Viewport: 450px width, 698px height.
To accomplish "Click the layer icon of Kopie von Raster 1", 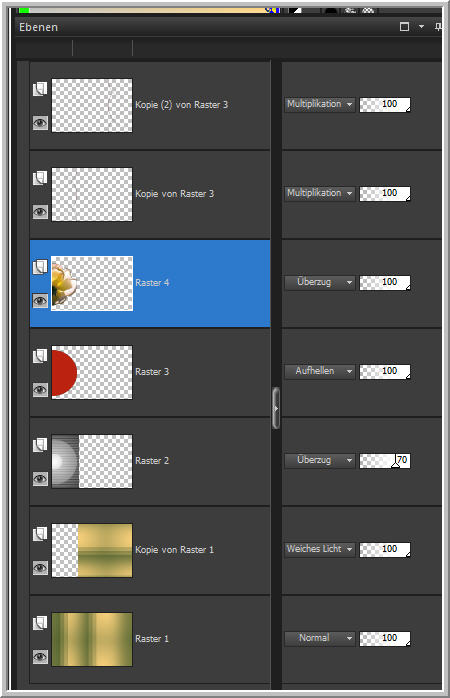I will point(40,534).
